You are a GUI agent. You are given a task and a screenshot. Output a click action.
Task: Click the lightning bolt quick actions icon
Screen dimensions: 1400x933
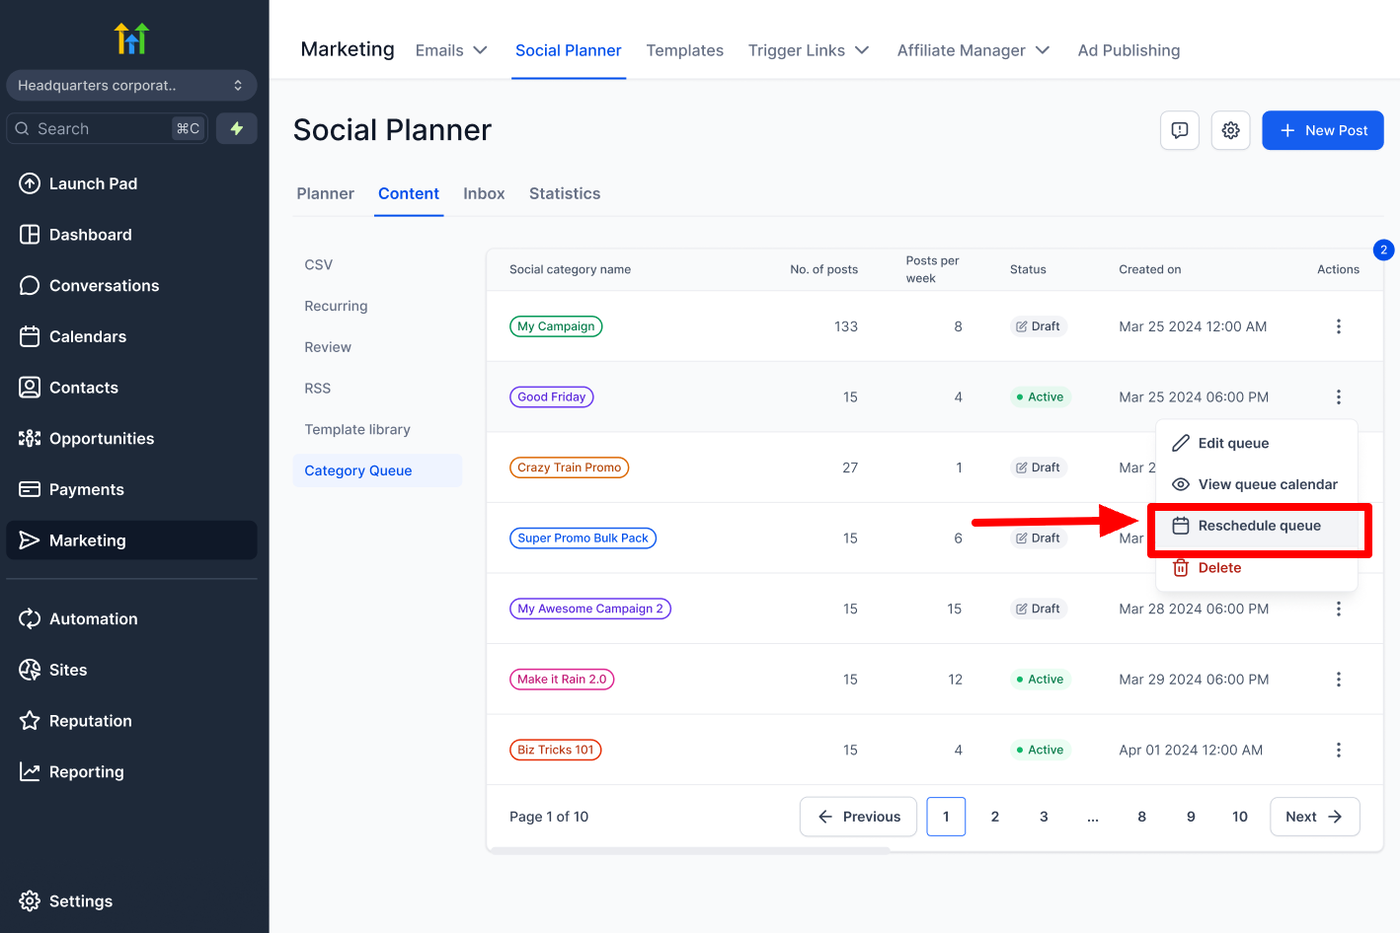pos(237,128)
